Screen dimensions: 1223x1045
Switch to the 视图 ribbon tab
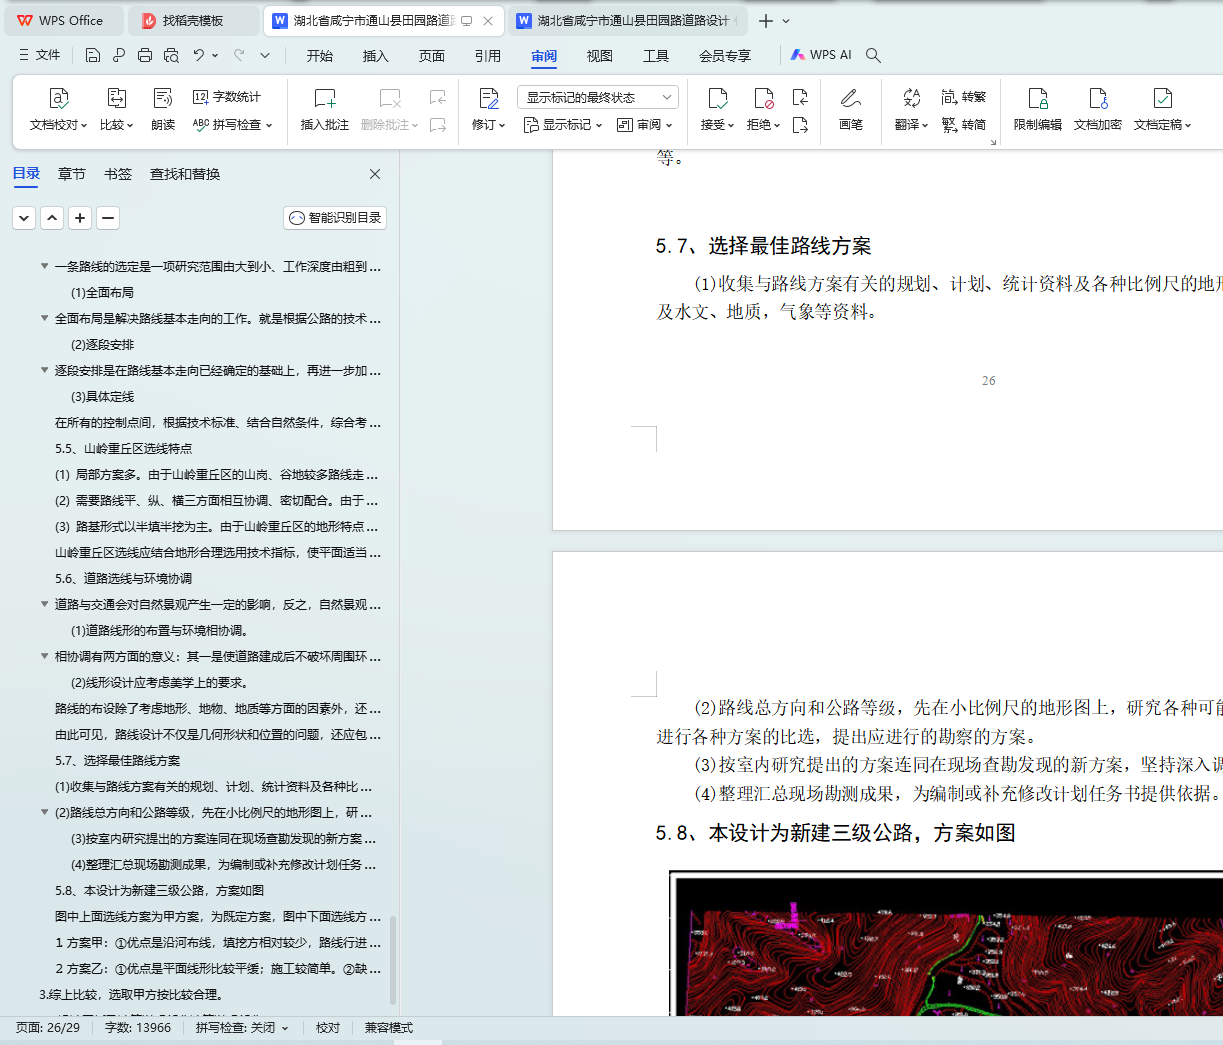pos(599,56)
